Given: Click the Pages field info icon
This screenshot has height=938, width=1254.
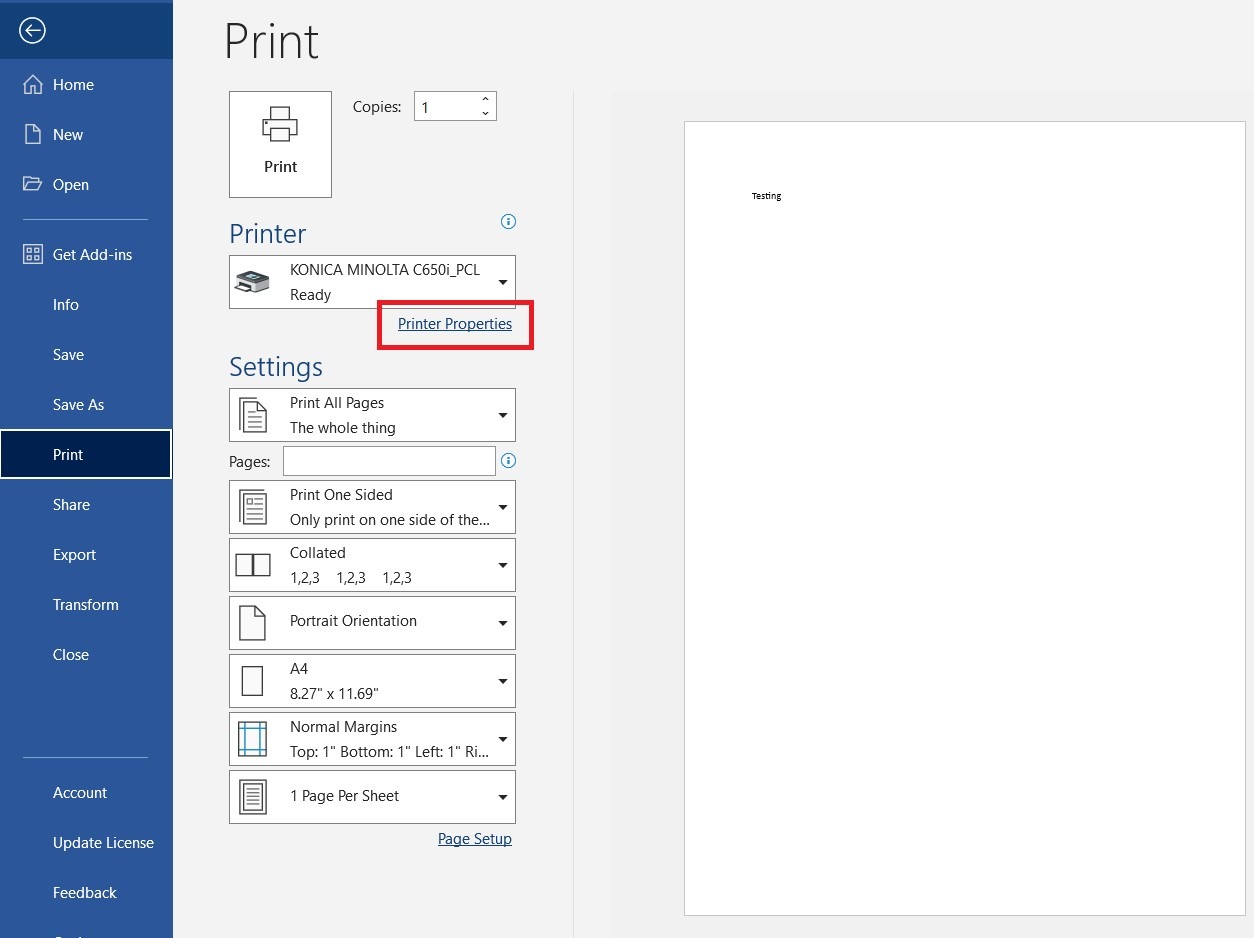Looking at the screenshot, I should pos(508,461).
